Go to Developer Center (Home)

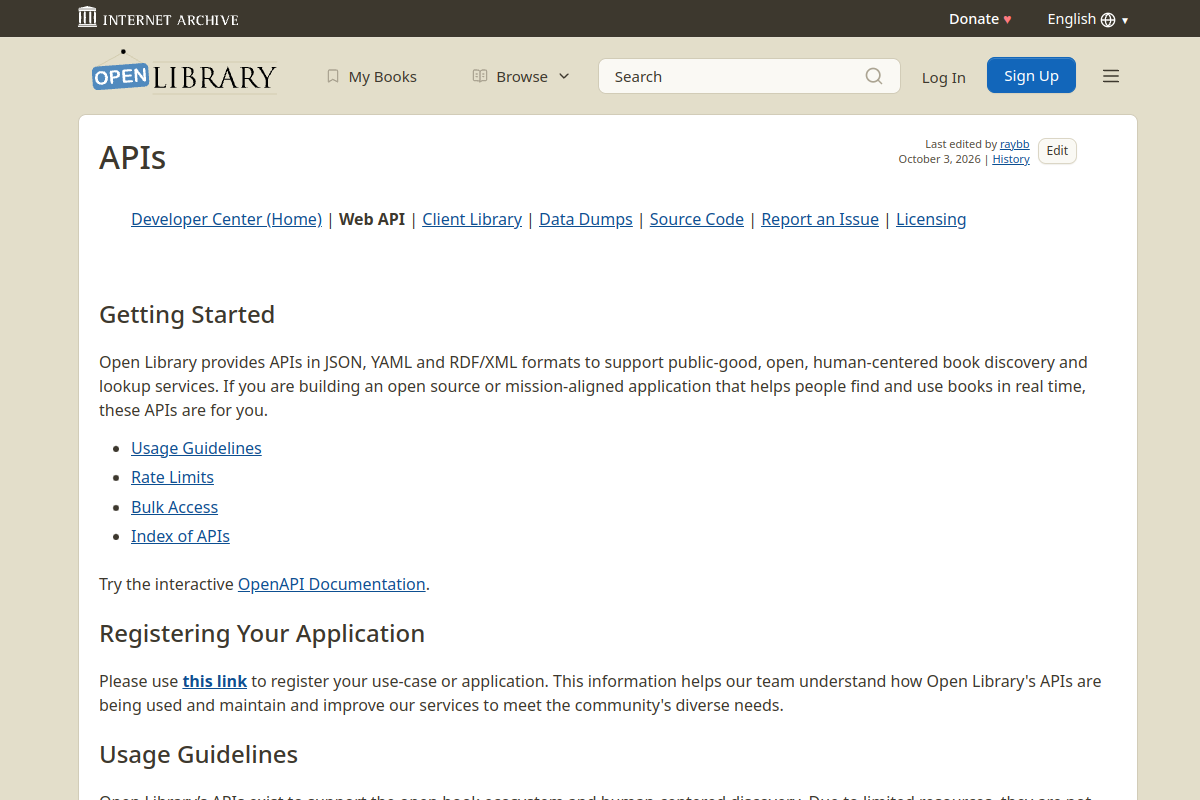[x=226, y=219]
